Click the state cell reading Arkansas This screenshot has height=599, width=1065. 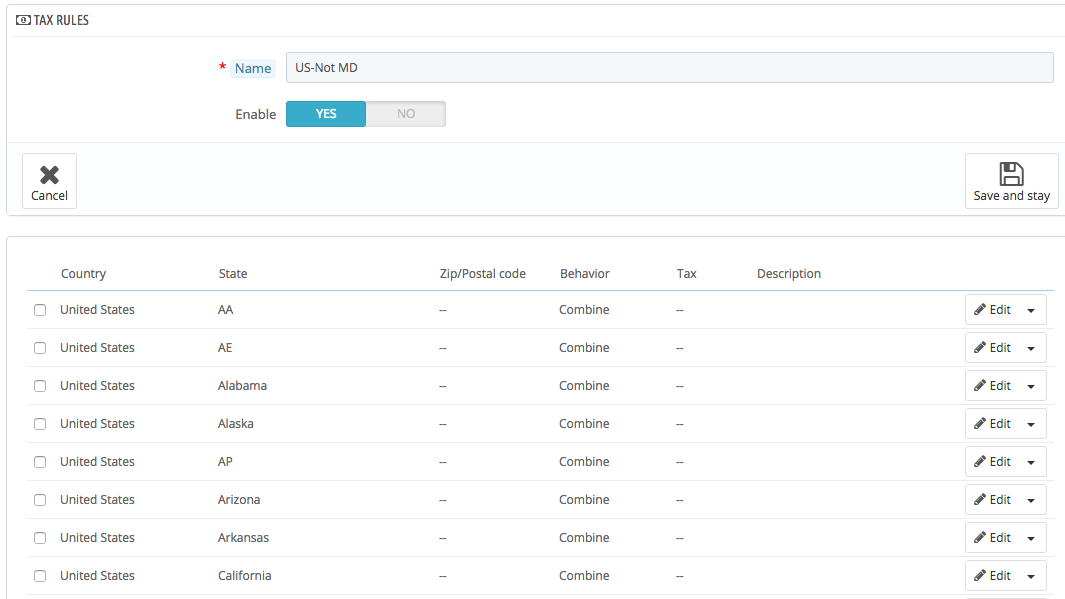(243, 538)
